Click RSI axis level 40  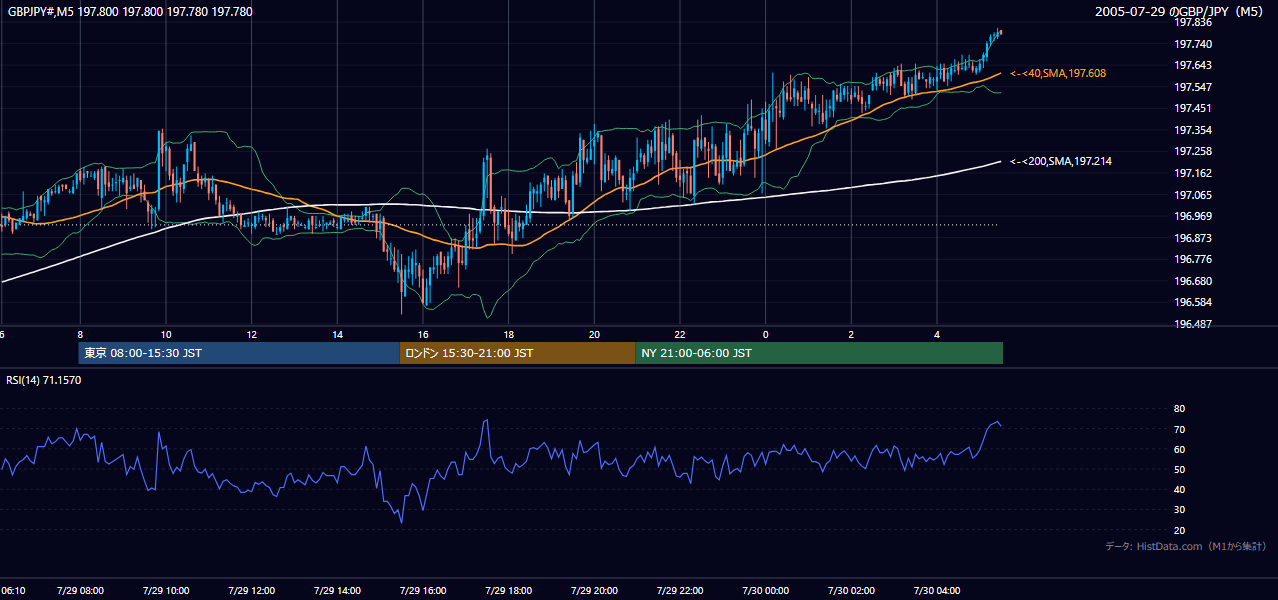coord(1179,489)
